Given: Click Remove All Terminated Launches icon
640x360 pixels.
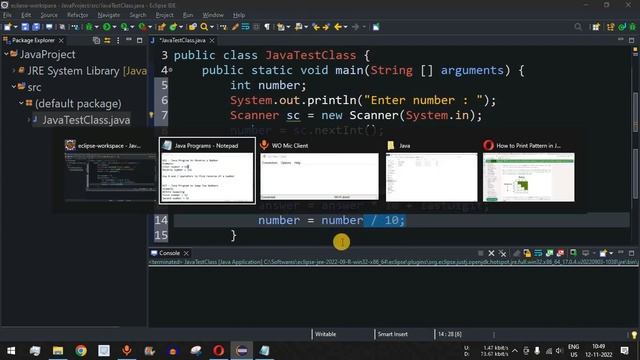Looking at the screenshot, I should tap(502, 253).
